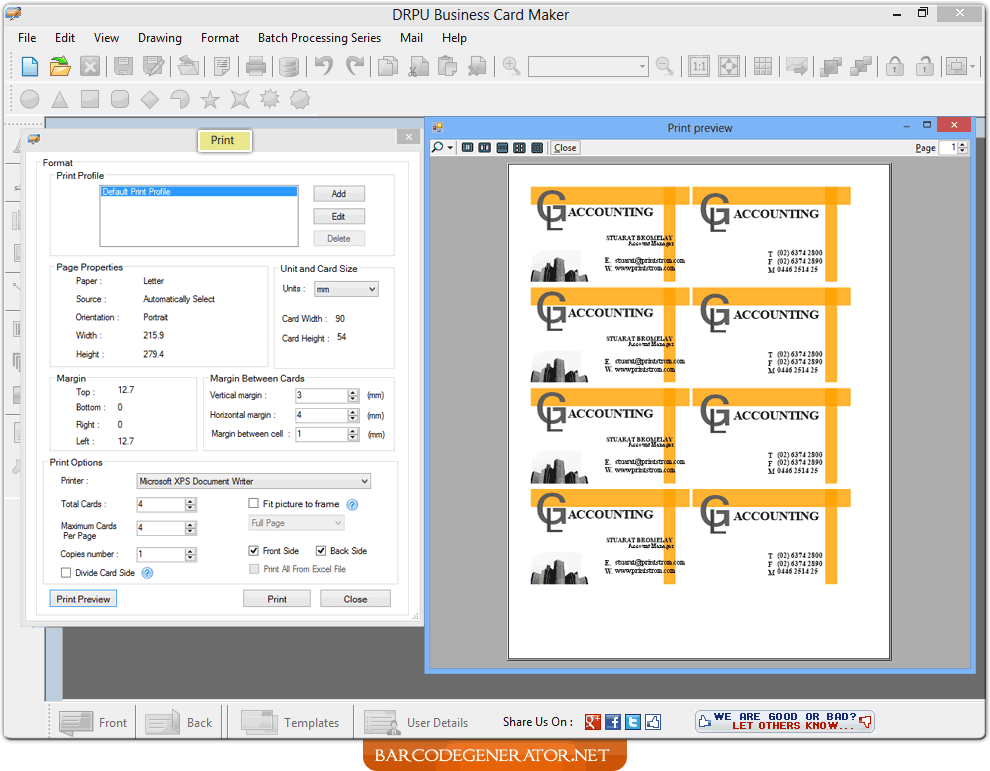Open the File menu

point(27,38)
